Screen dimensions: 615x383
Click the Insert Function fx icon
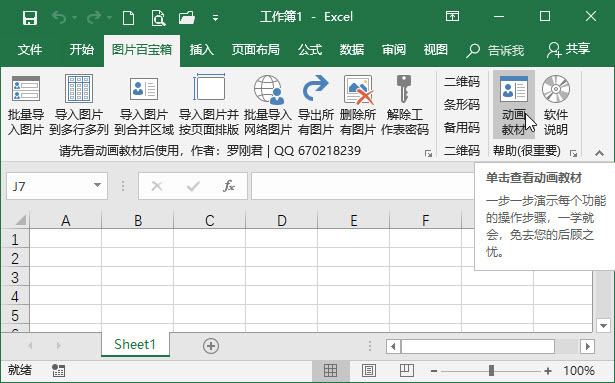pos(229,186)
